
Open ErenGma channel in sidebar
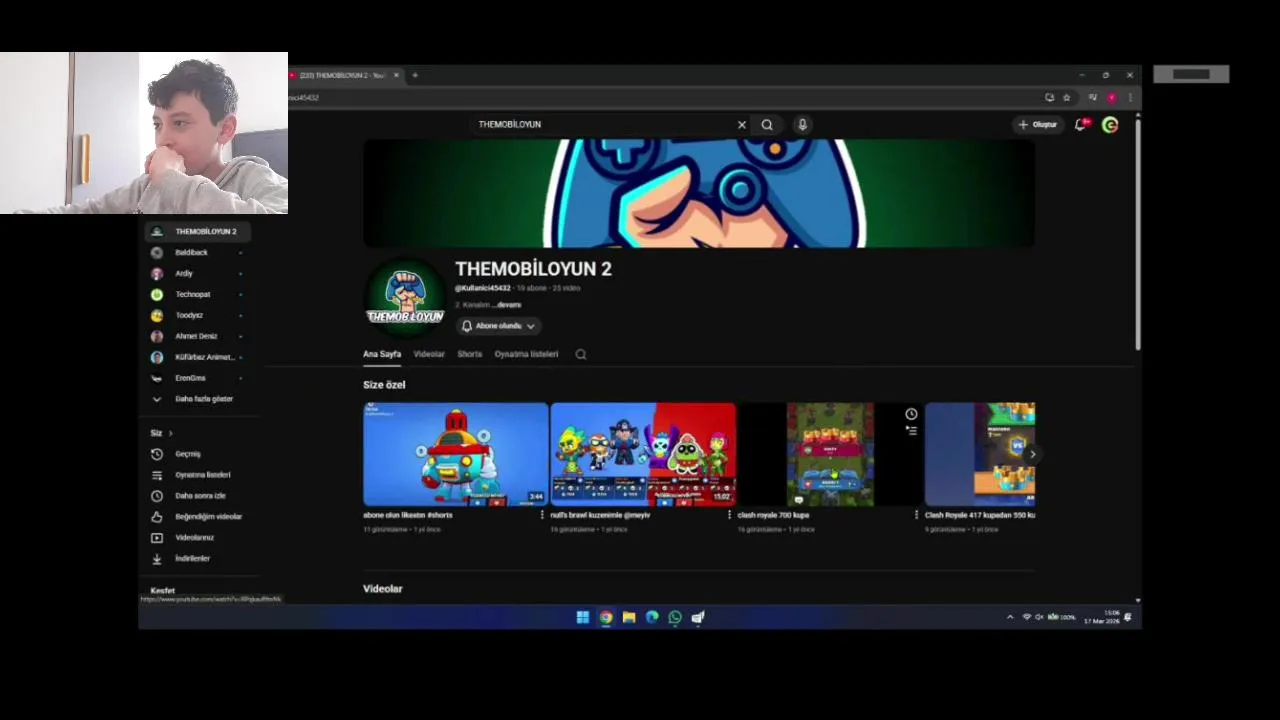(196, 378)
